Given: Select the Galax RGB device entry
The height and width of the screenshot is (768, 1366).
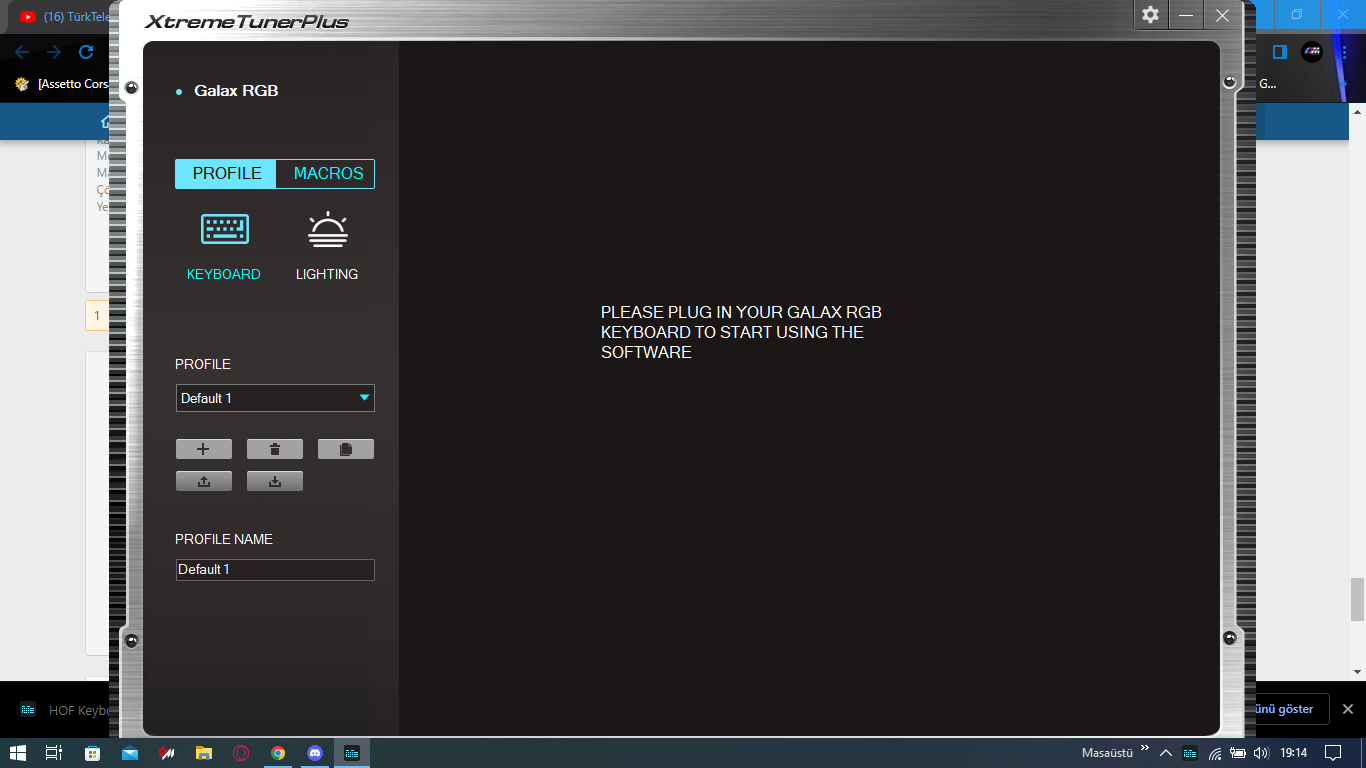Looking at the screenshot, I should pos(236,91).
